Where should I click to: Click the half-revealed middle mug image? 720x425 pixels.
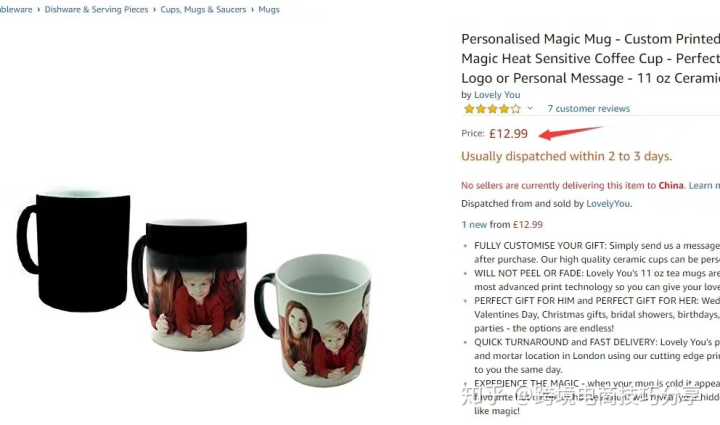click(x=189, y=285)
